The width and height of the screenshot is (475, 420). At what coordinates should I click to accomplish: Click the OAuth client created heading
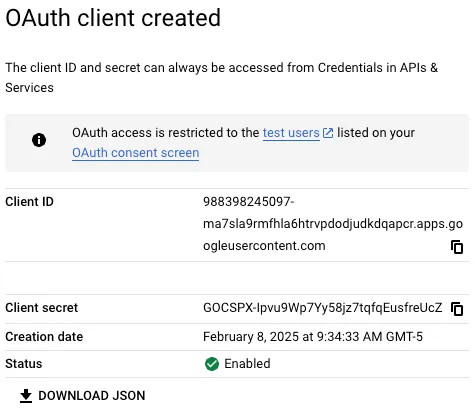[113, 18]
